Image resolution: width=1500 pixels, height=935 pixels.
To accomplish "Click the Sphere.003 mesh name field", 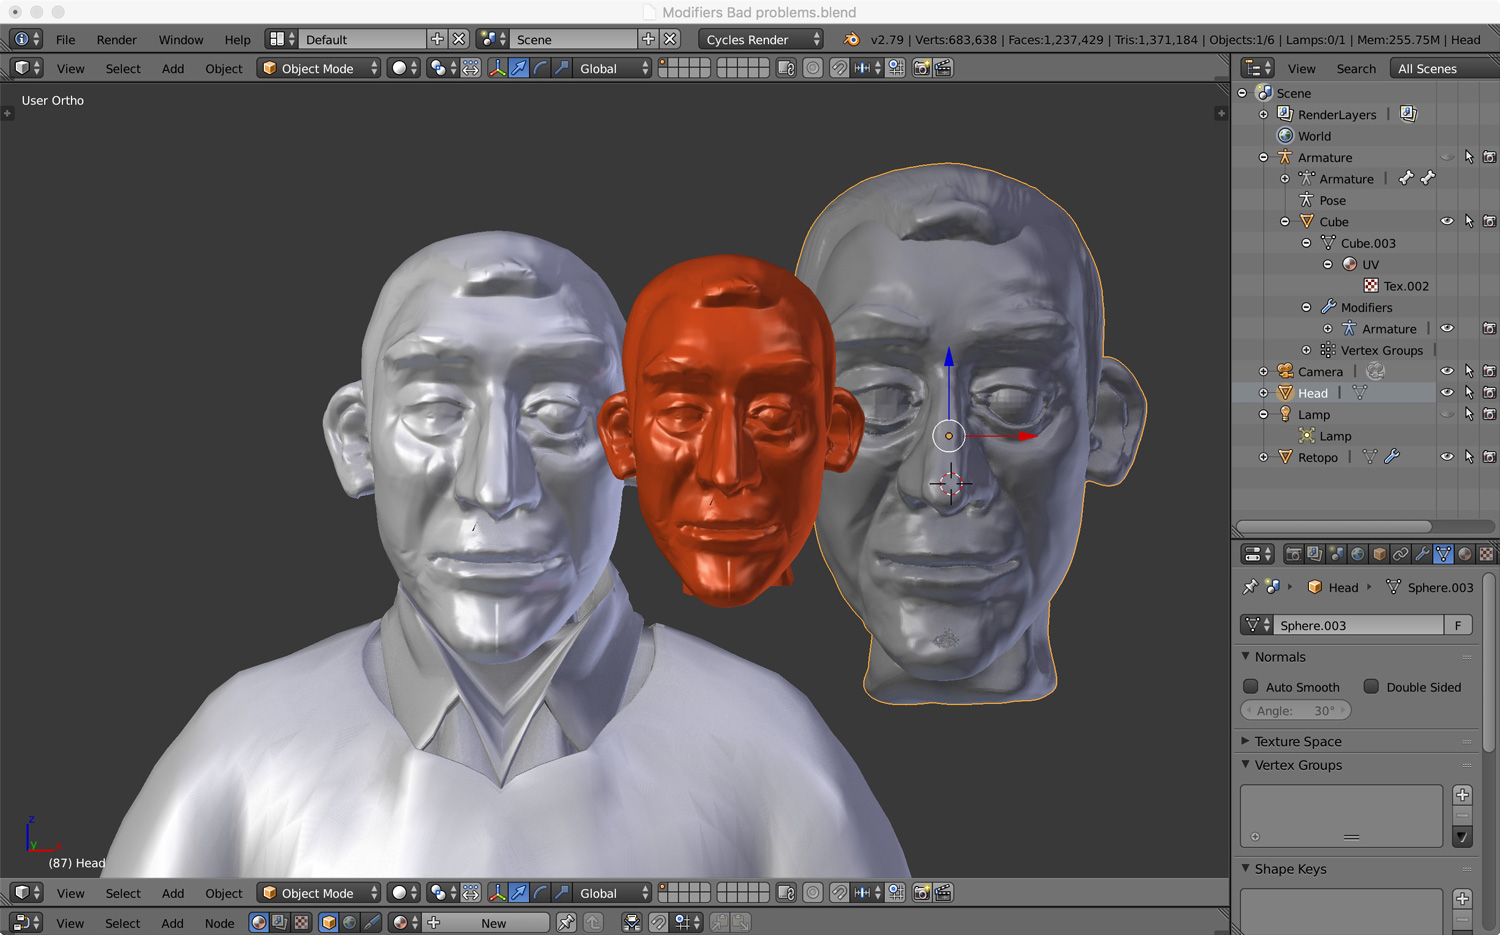I will [x=1357, y=625].
